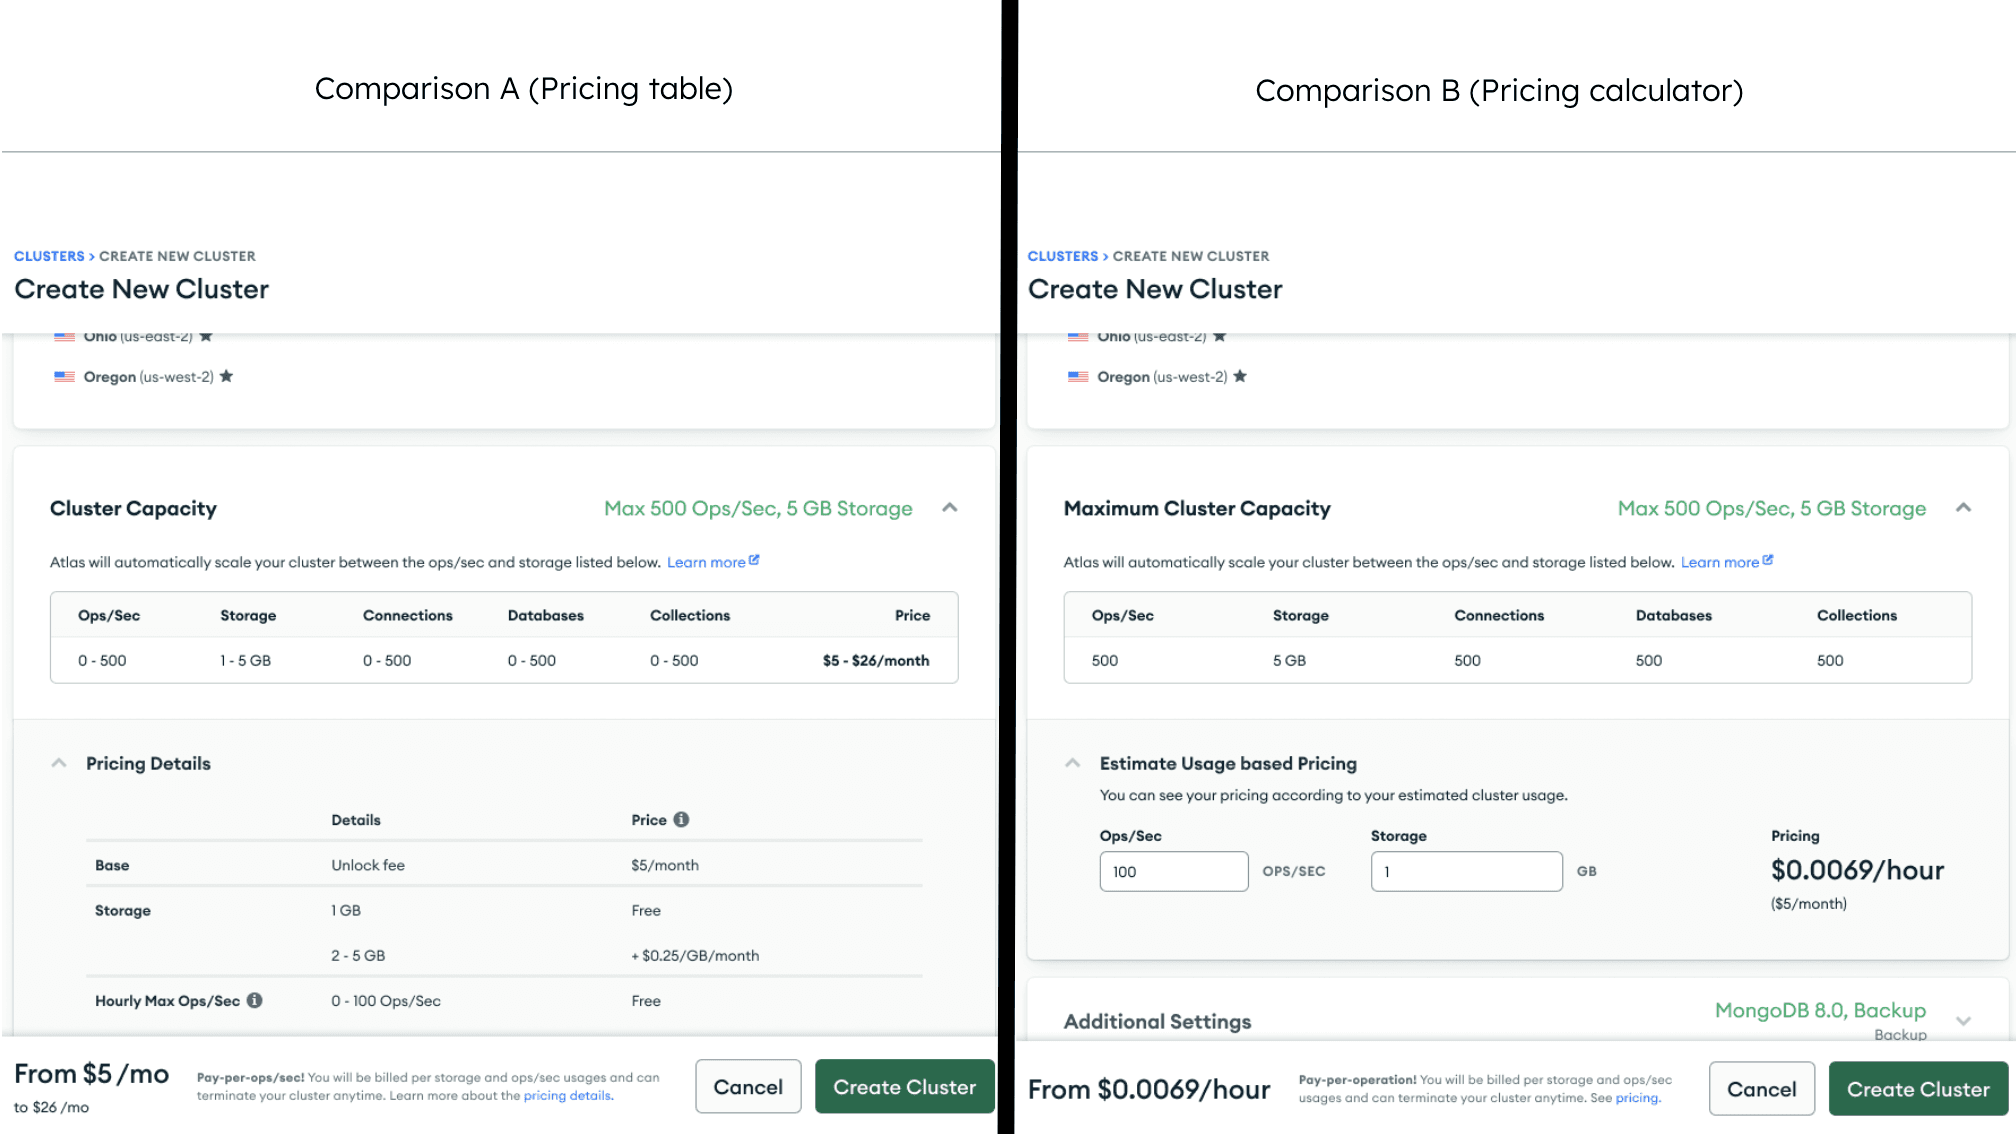Focus the Storage GB input field
Viewport: 2016px width, 1134px height.
pyautogui.click(x=1466, y=871)
